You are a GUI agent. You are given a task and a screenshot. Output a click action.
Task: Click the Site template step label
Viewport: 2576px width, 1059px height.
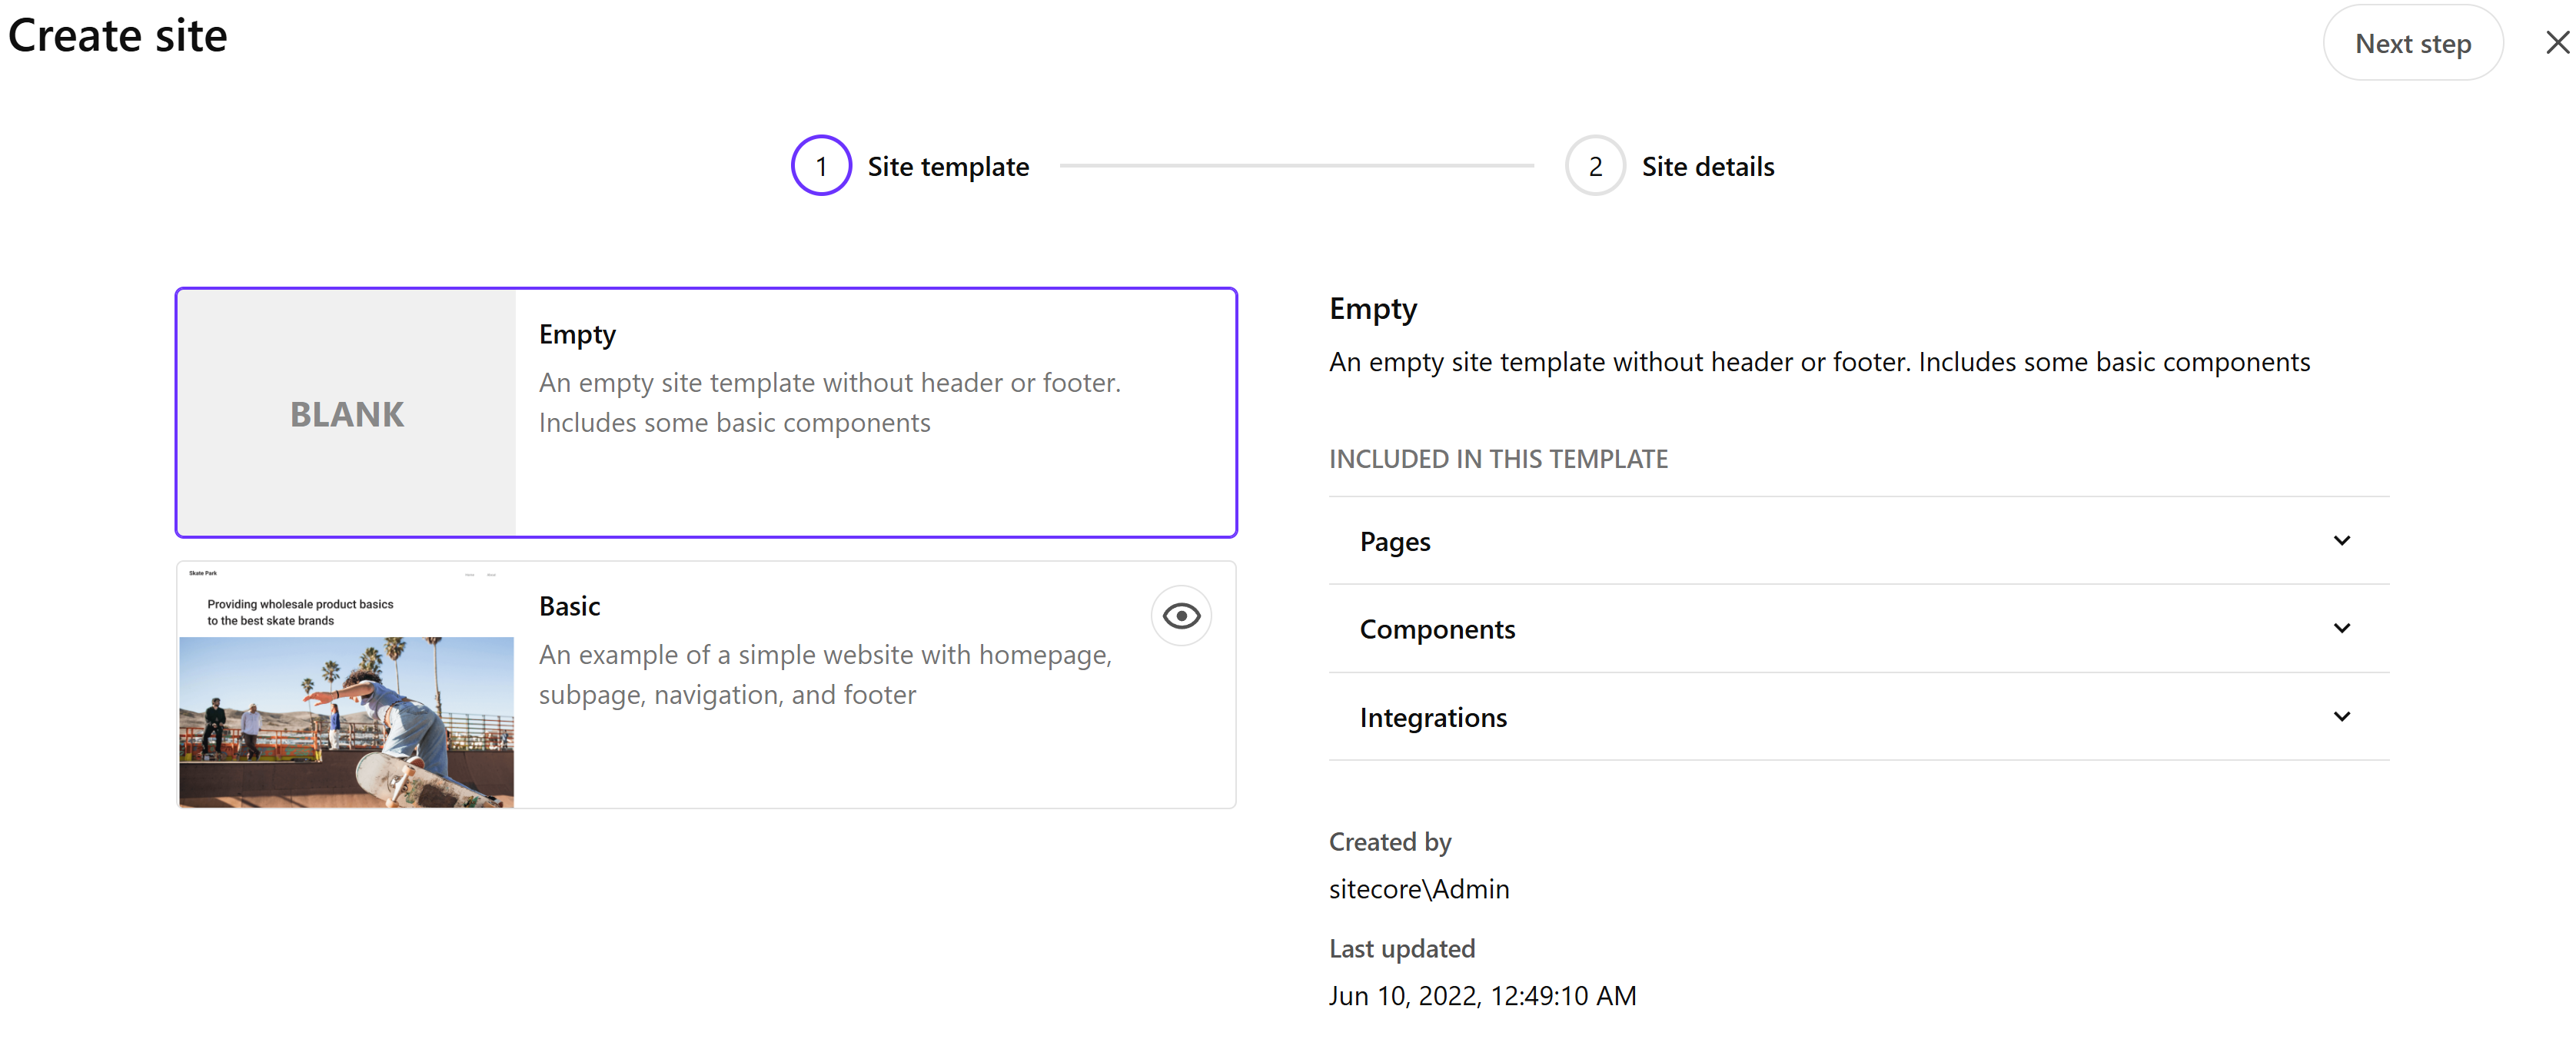click(948, 166)
